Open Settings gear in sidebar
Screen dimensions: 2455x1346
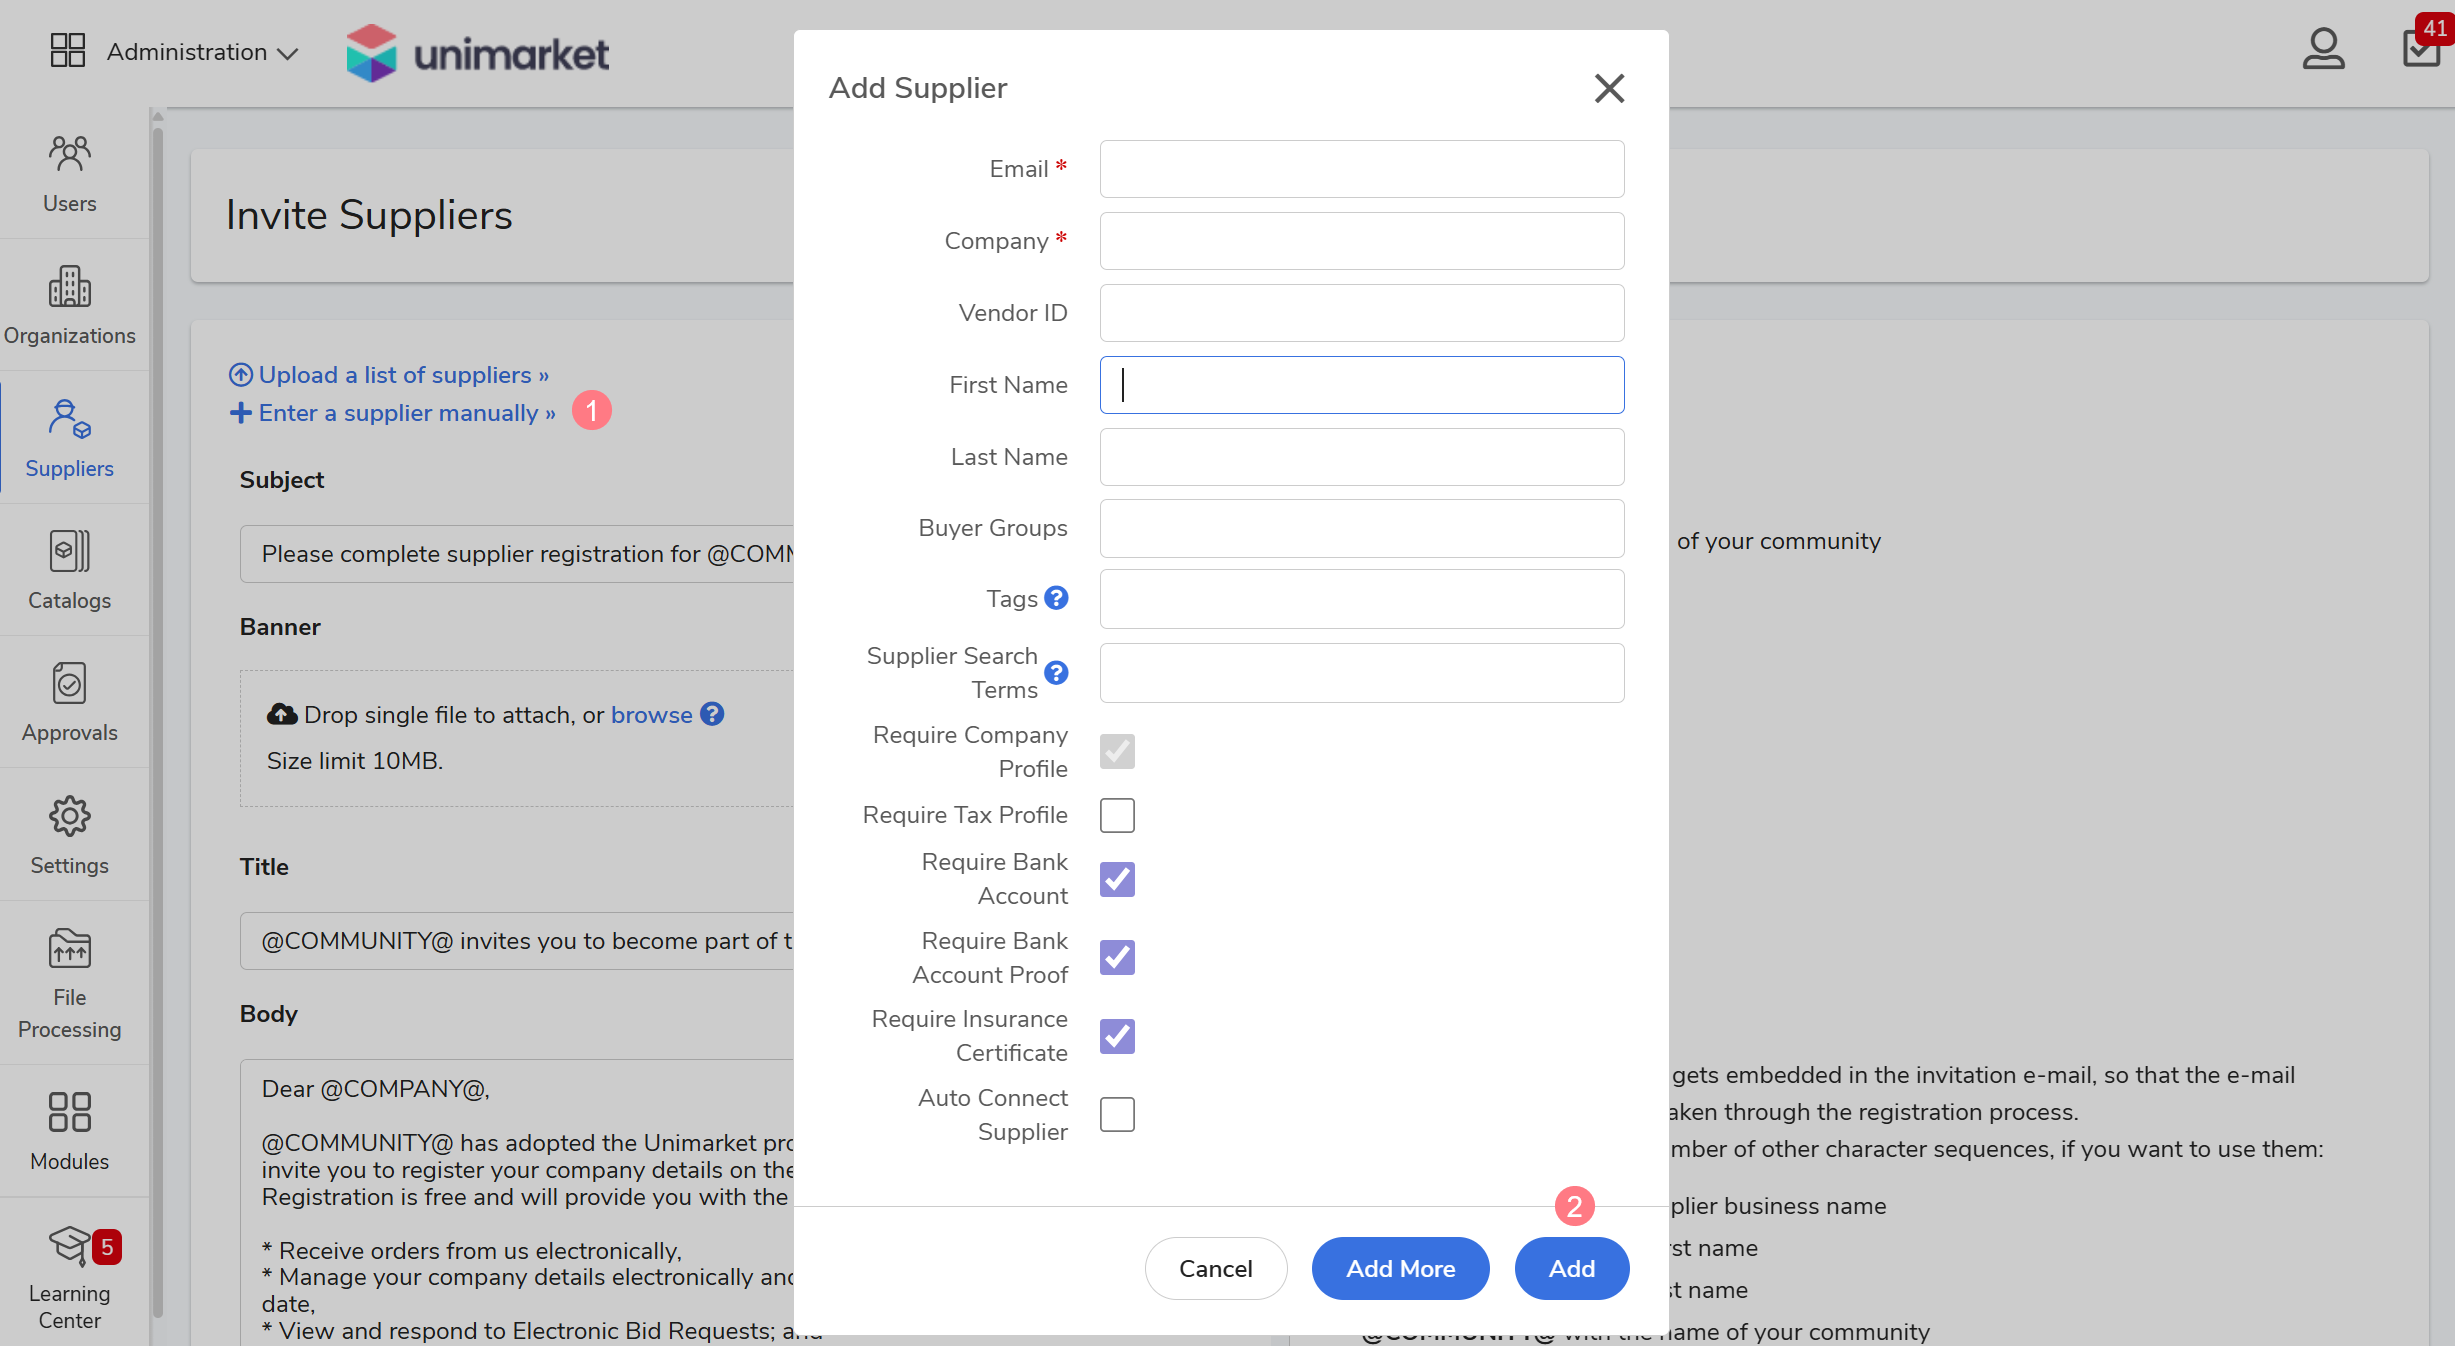point(69,835)
